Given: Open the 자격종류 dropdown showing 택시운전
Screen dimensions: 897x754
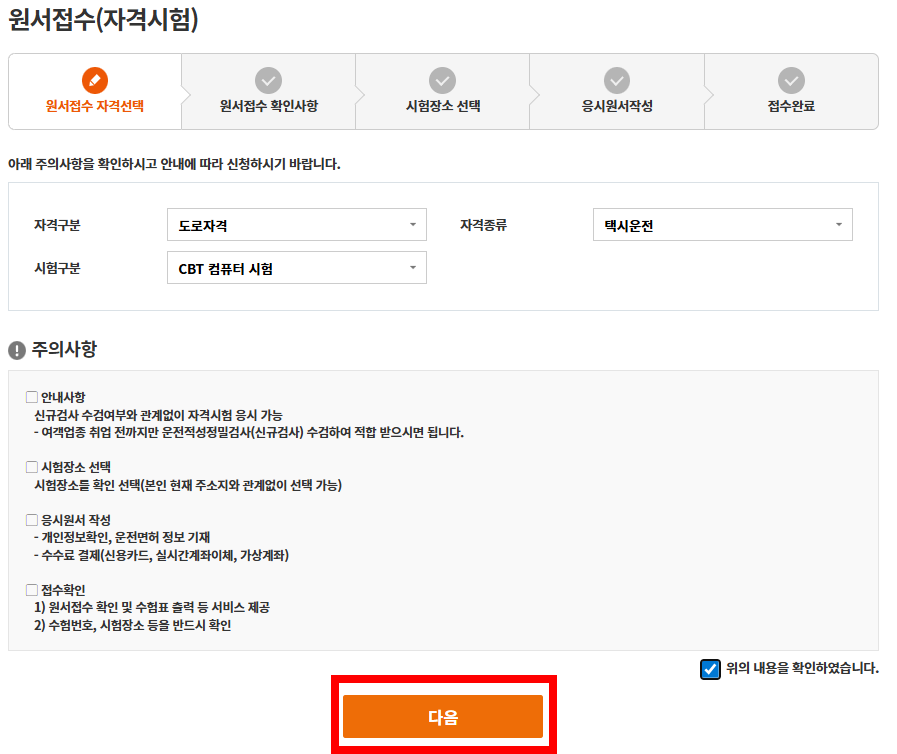Looking at the screenshot, I should point(723,225).
